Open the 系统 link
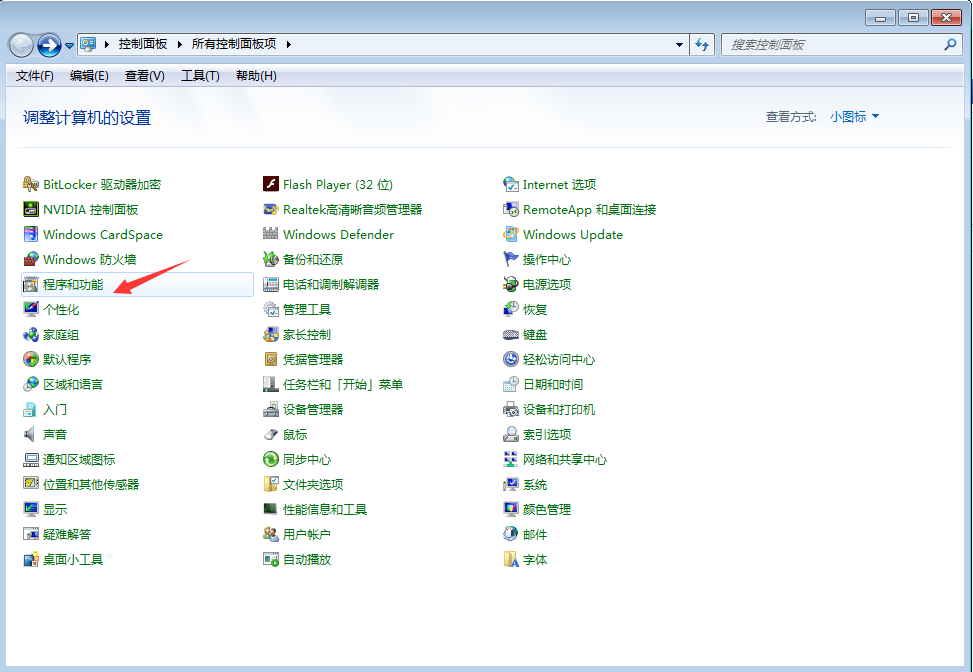The width and height of the screenshot is (973, 672). pyautogui.click(x=535, y=485)
